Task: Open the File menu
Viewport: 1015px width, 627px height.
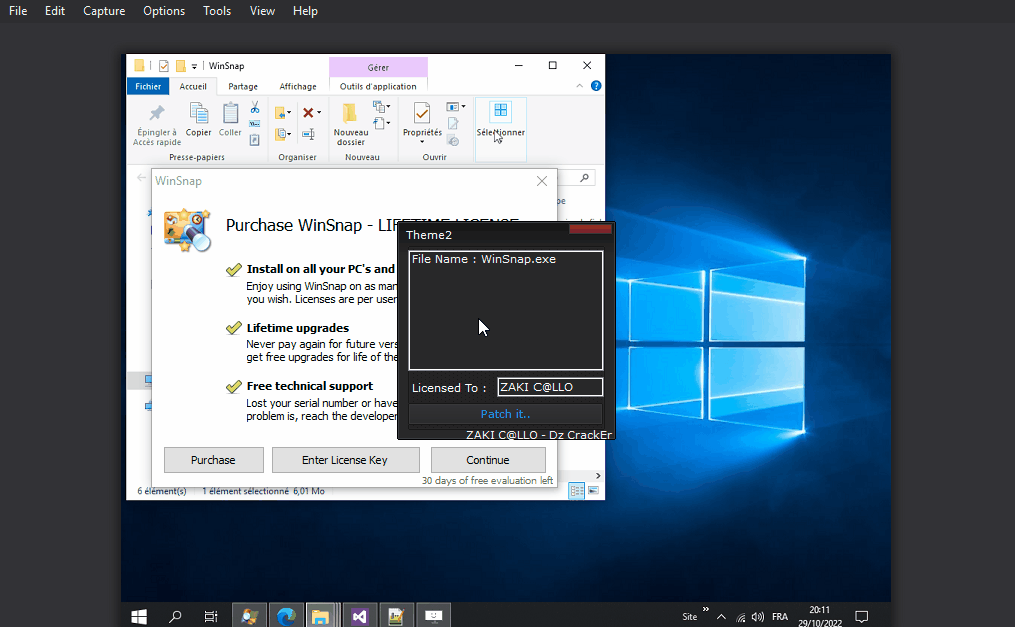Action: click(x=18, y=11)
